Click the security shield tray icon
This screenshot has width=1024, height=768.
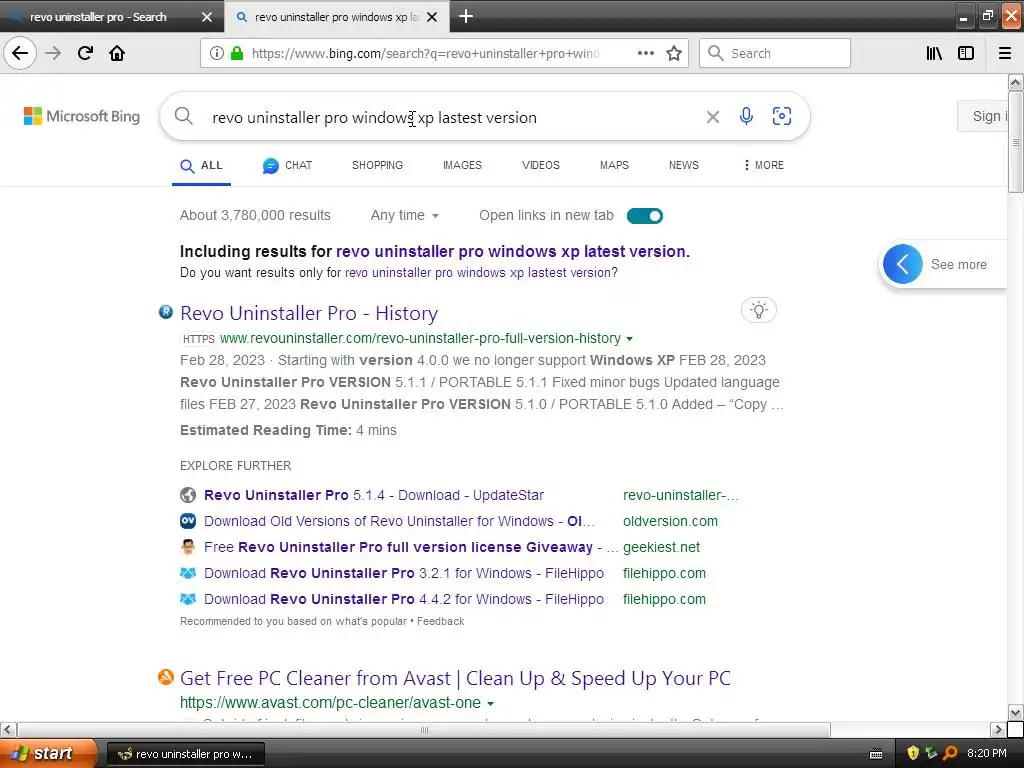tap(913, 754)
